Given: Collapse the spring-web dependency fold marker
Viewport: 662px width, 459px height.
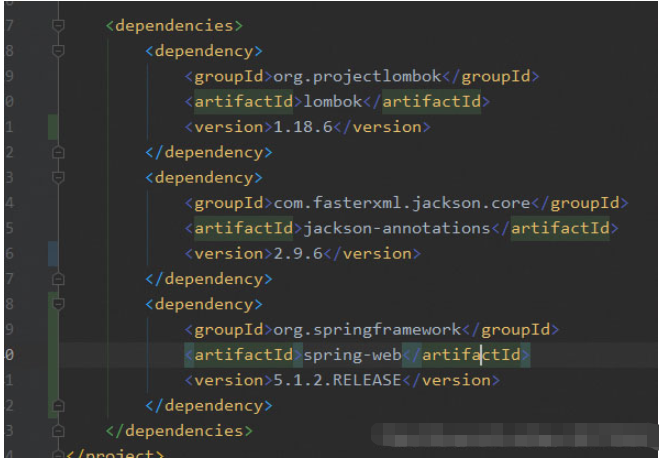Looking at the screenshot, I should click(x=58, y=304).
